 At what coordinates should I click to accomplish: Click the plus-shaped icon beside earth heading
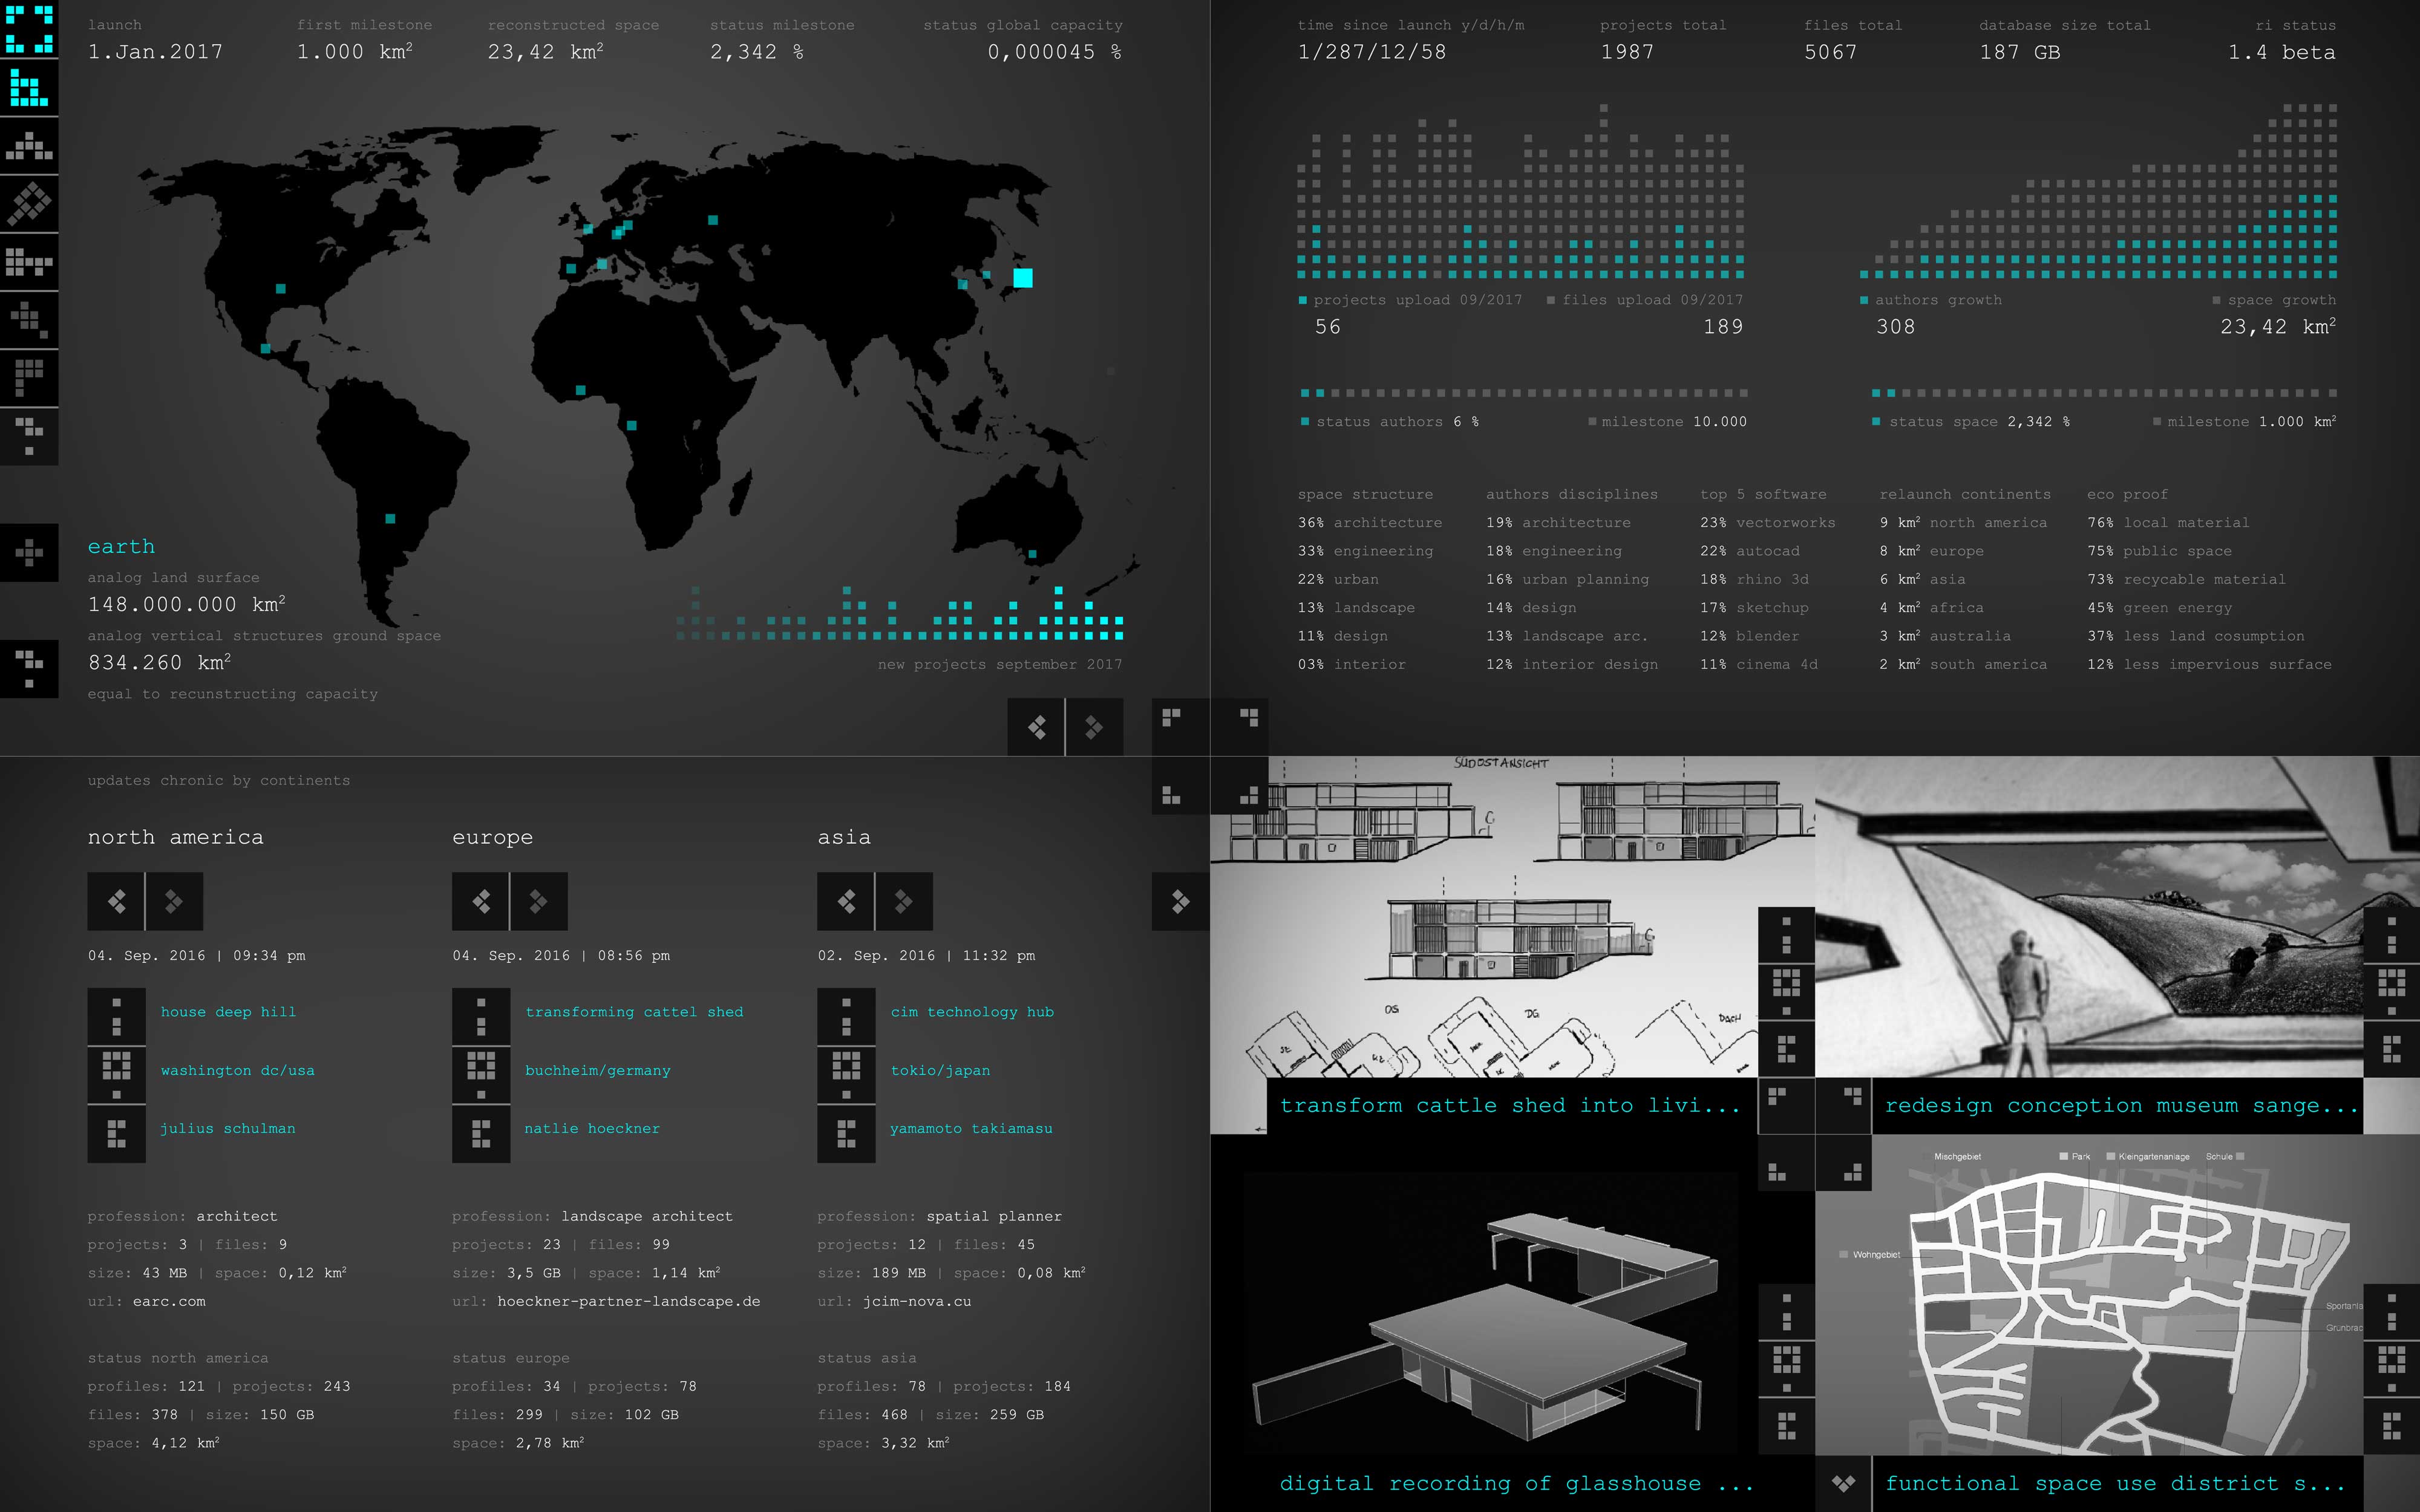29,552
